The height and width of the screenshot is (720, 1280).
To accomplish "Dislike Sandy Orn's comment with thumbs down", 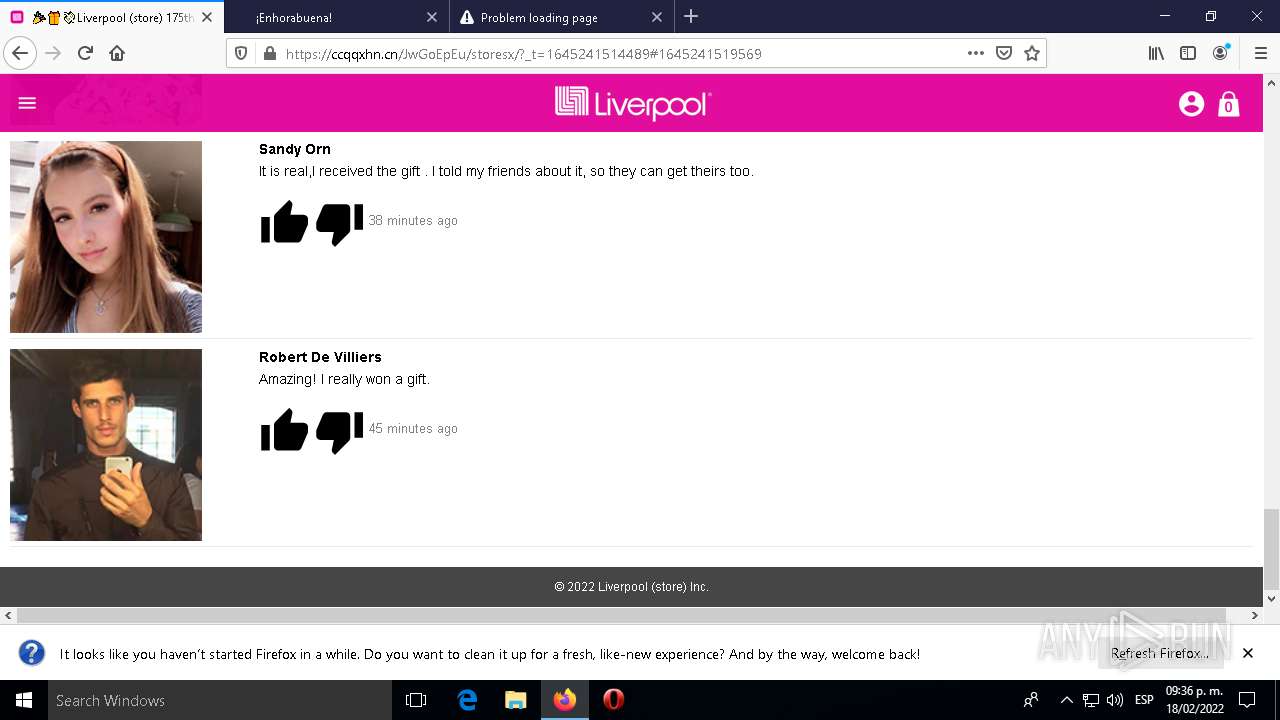I will point(340,223).
